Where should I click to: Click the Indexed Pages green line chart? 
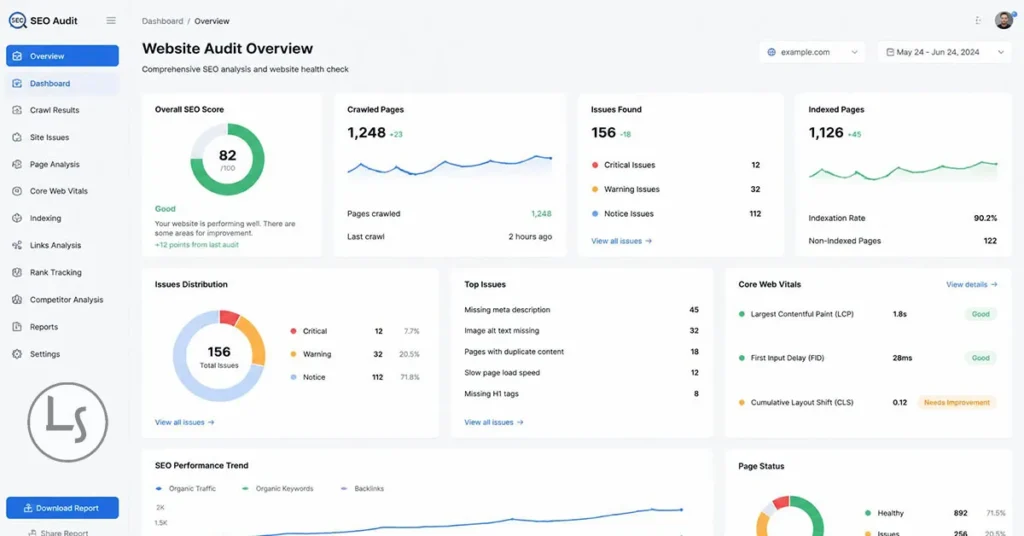(x=903, y=170)
